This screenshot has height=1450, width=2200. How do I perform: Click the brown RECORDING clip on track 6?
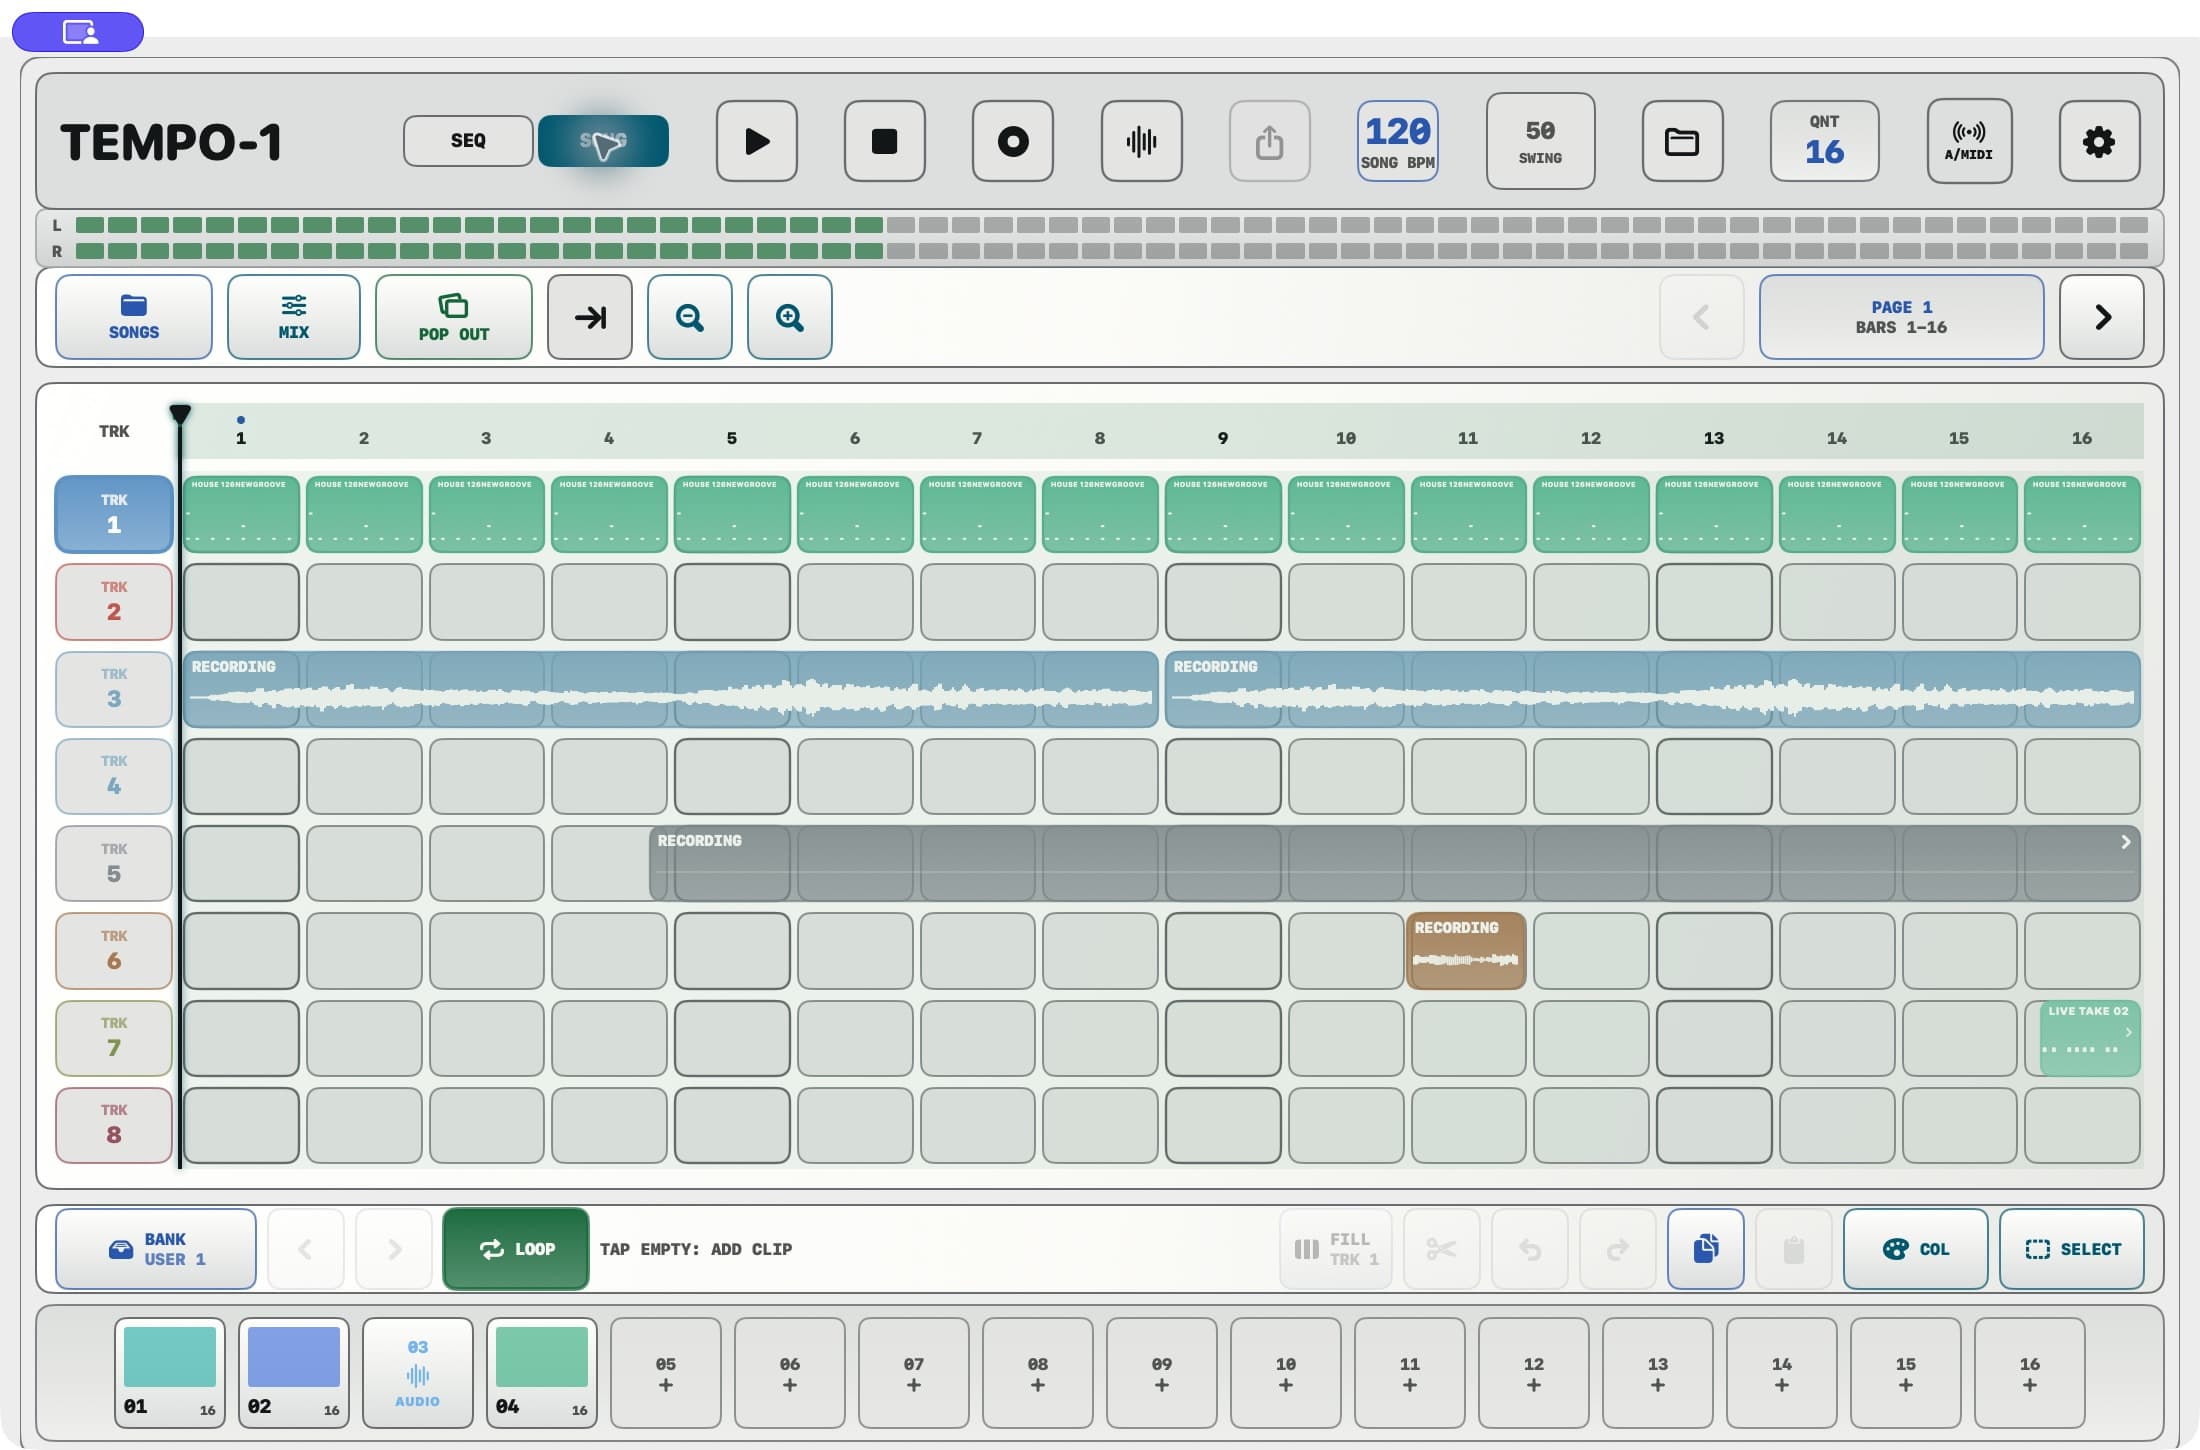coord(1466,950)
